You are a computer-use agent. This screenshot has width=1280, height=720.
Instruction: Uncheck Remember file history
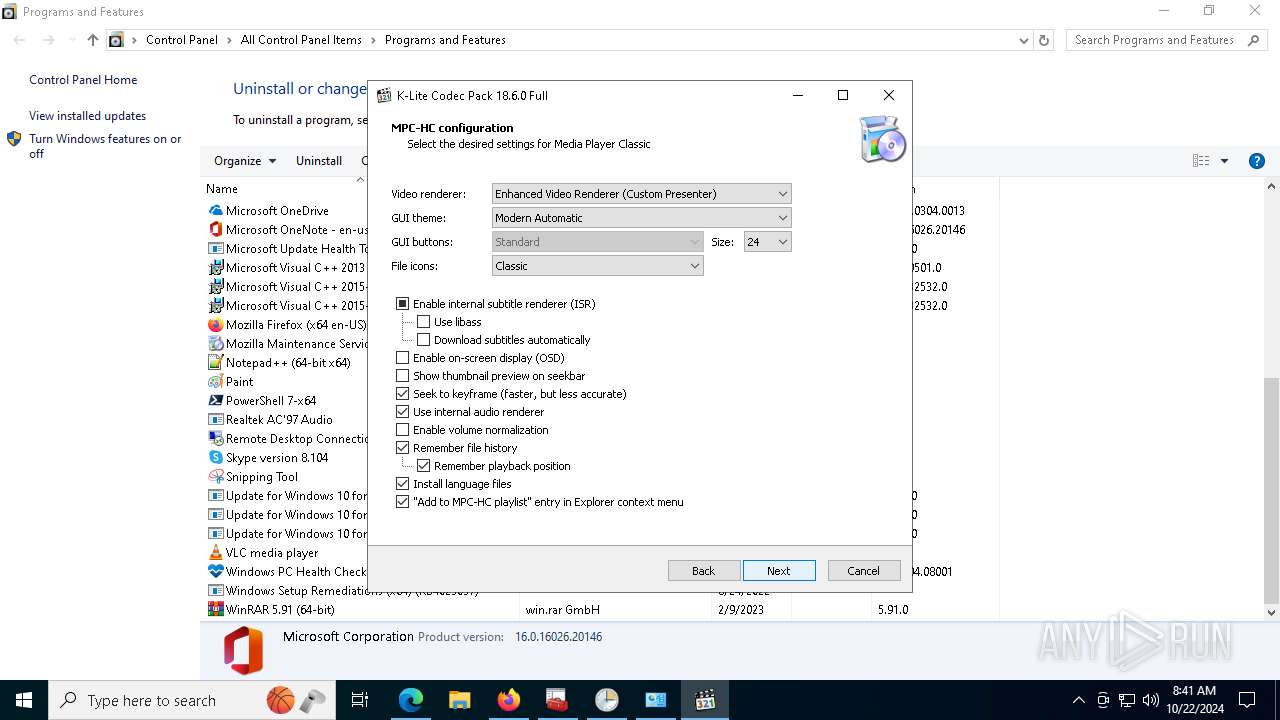coord(403,448)
